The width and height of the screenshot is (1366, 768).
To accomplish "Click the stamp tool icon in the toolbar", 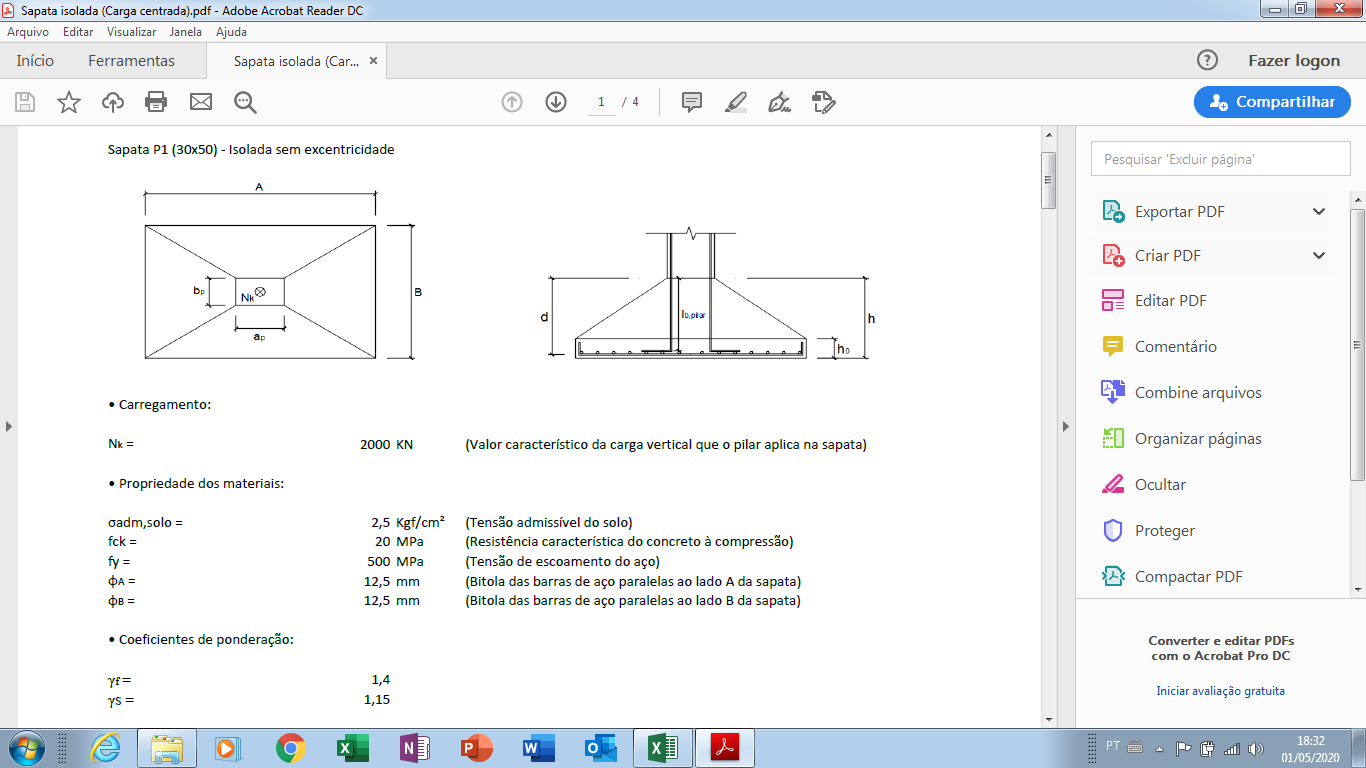I will coord(824,102).
